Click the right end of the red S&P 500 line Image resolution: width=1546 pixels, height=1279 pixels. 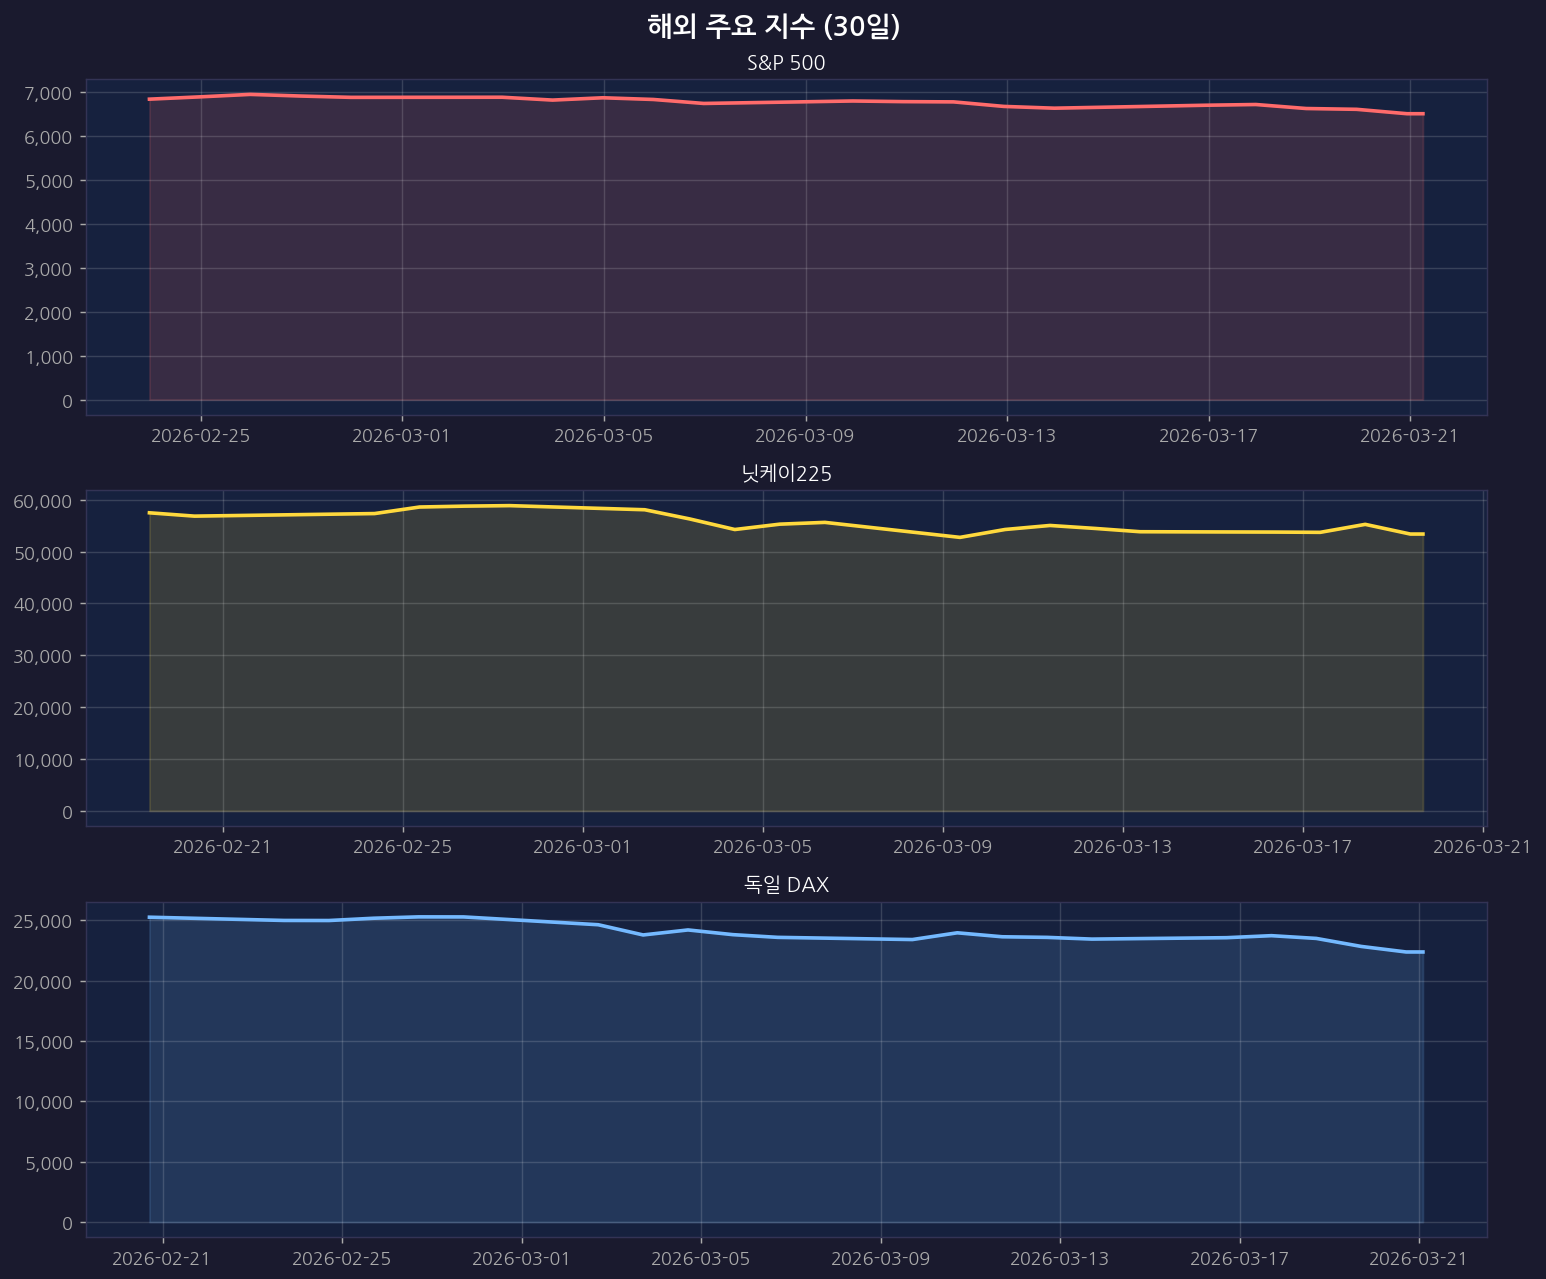click(x=1422, y=114)
